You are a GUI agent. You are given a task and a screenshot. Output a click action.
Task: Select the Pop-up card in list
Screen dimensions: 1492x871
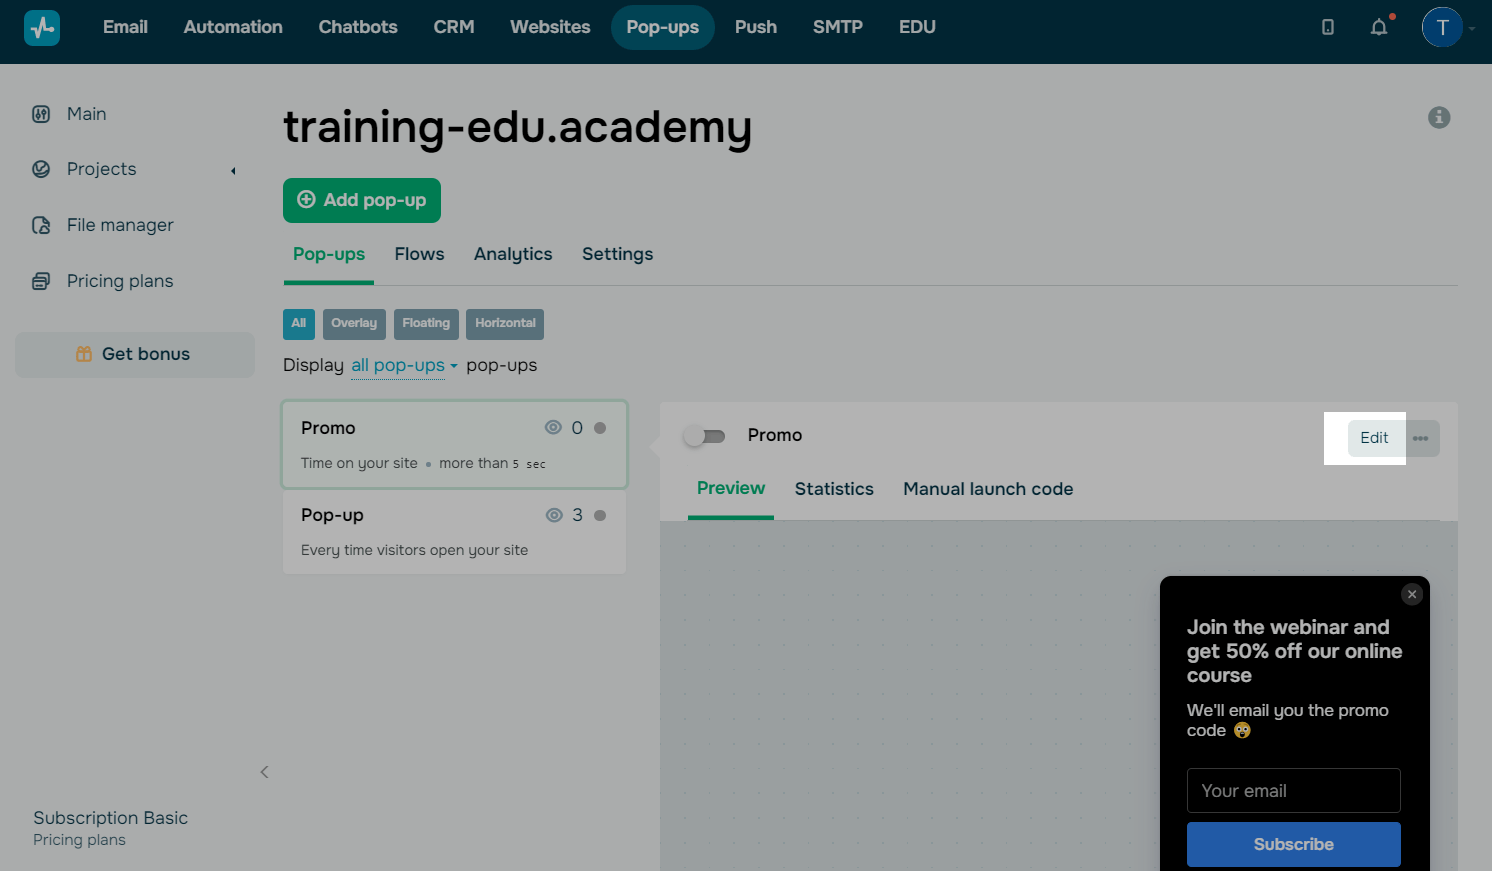pos(455,532)
